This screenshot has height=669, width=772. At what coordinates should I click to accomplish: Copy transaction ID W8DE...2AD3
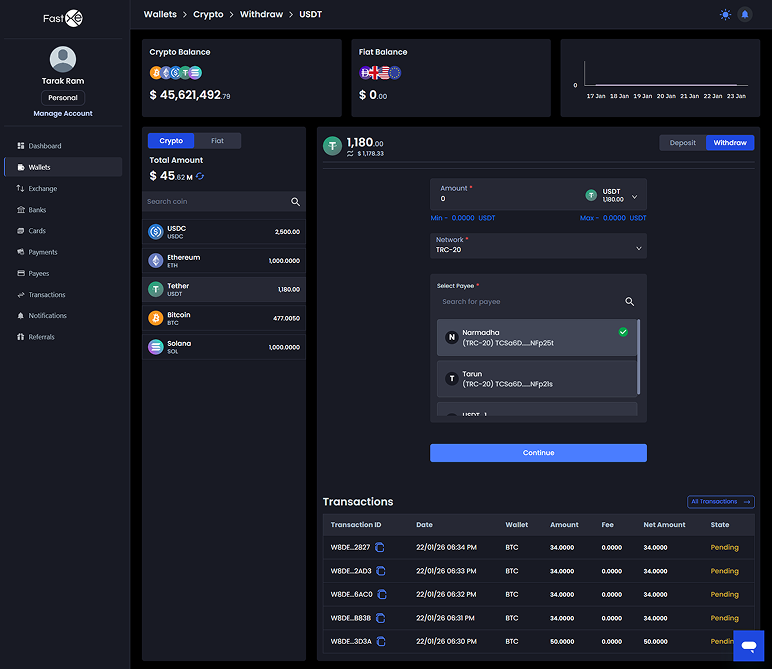381,571
